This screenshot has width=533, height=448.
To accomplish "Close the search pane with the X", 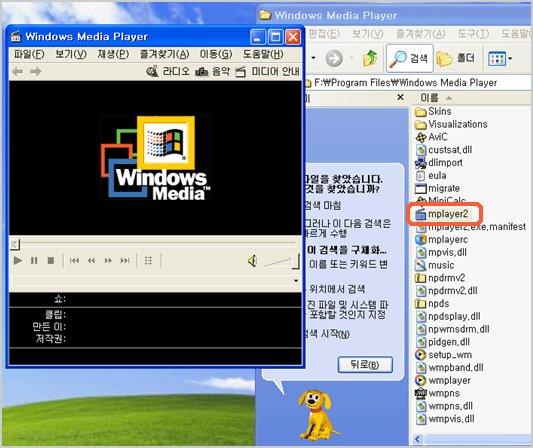I will click(x=400, y=97).
